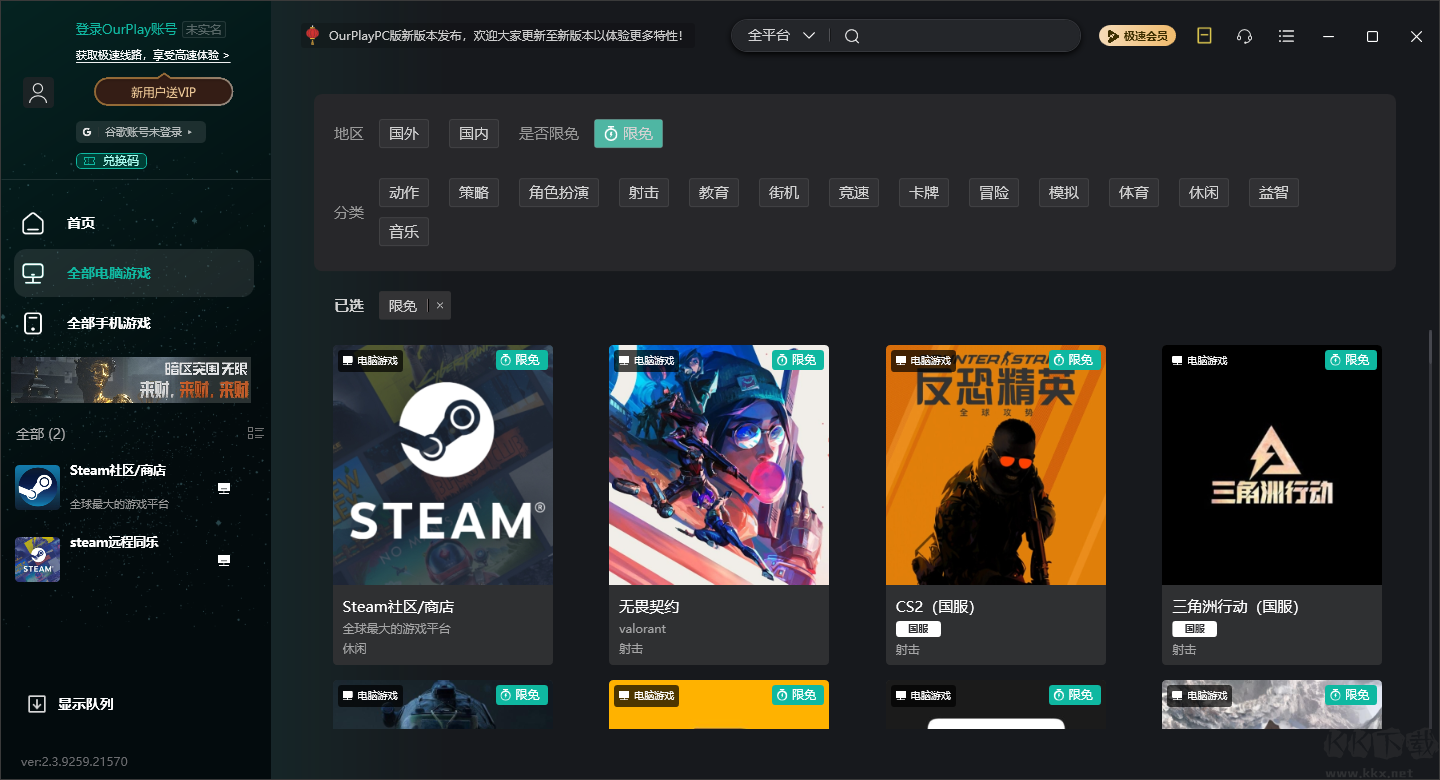Open the menu list icon in title bar
1440x780 pixels.
tap(1287, 36)
